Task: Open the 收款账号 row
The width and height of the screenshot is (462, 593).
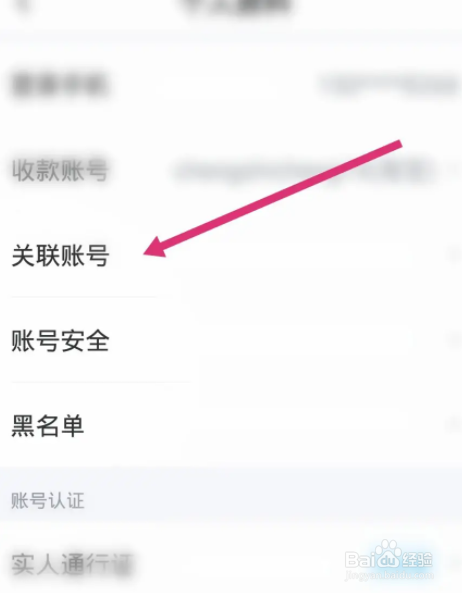Action: tap(231, 170)
